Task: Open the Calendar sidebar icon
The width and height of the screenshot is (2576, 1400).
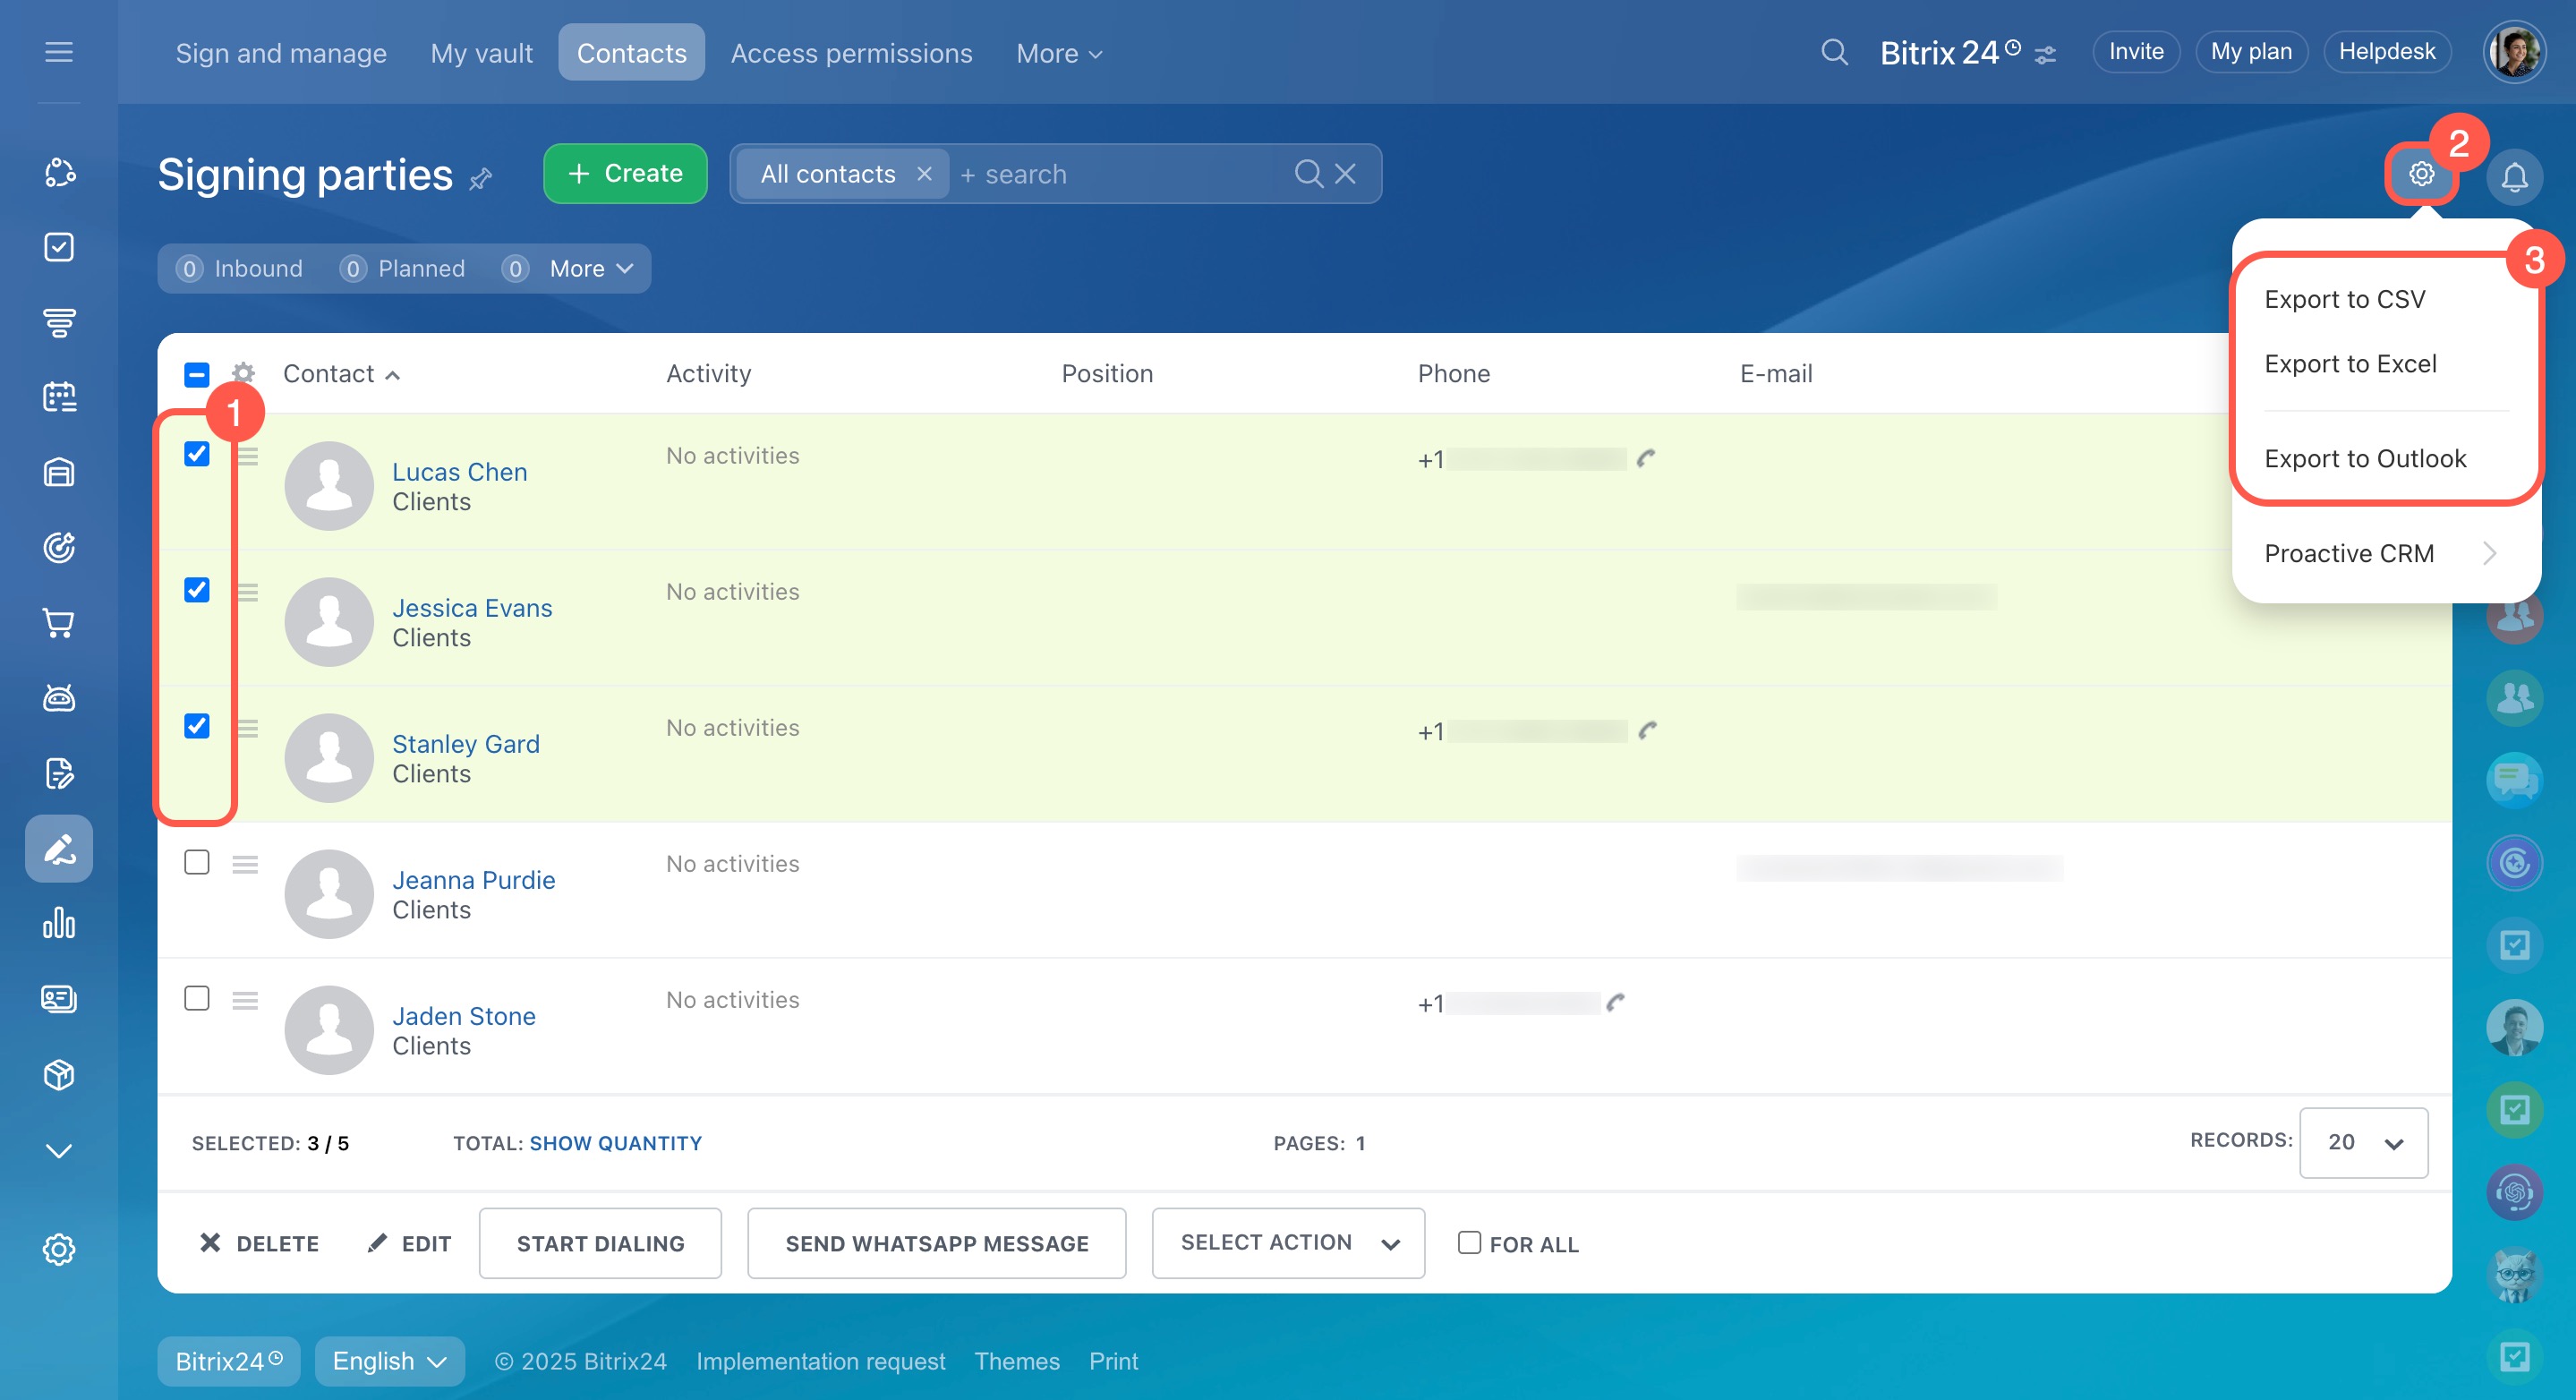Action: pyautogui.click(x=59, y=397)
